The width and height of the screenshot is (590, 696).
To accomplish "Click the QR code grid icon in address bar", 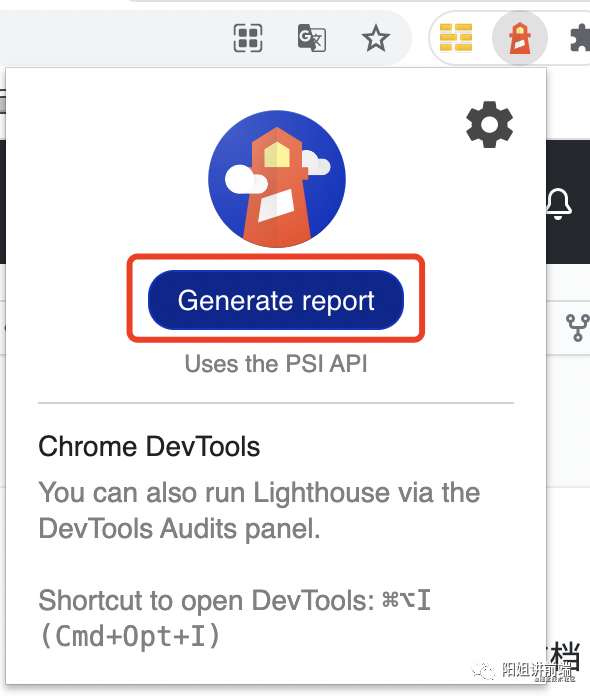I will [x=248, y=38].
